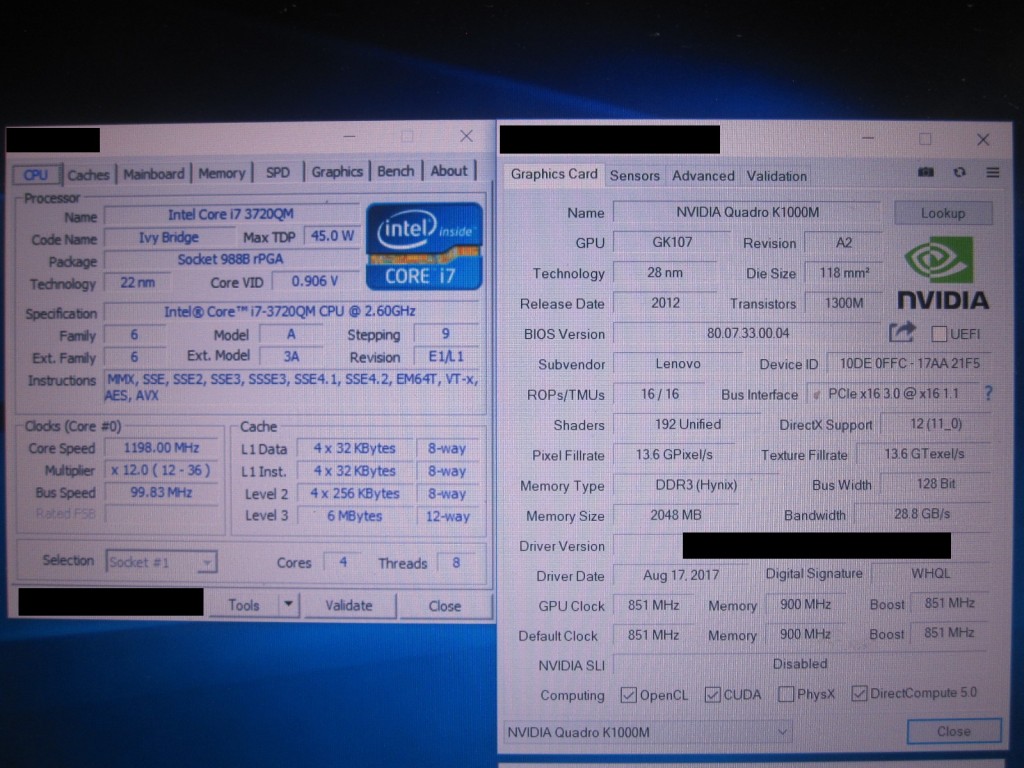
Task: Click the Texture Fillrate field 13.6 GTexel/s
Action: click(x=923, y=454)
